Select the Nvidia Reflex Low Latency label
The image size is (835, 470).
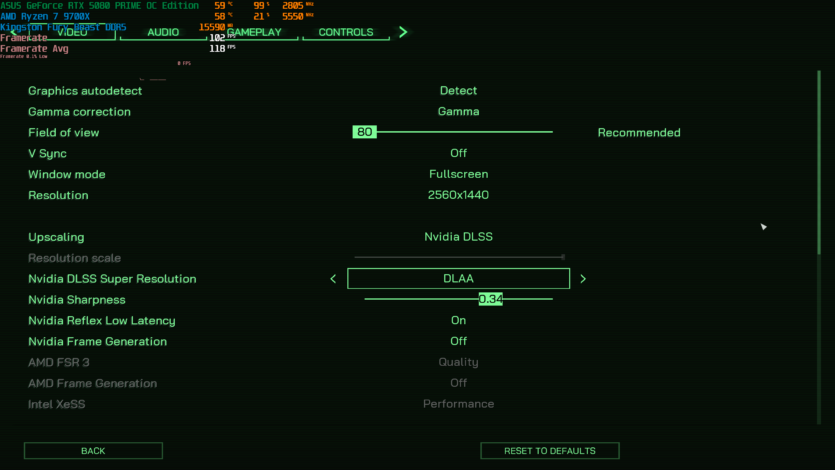coord(102,320)
